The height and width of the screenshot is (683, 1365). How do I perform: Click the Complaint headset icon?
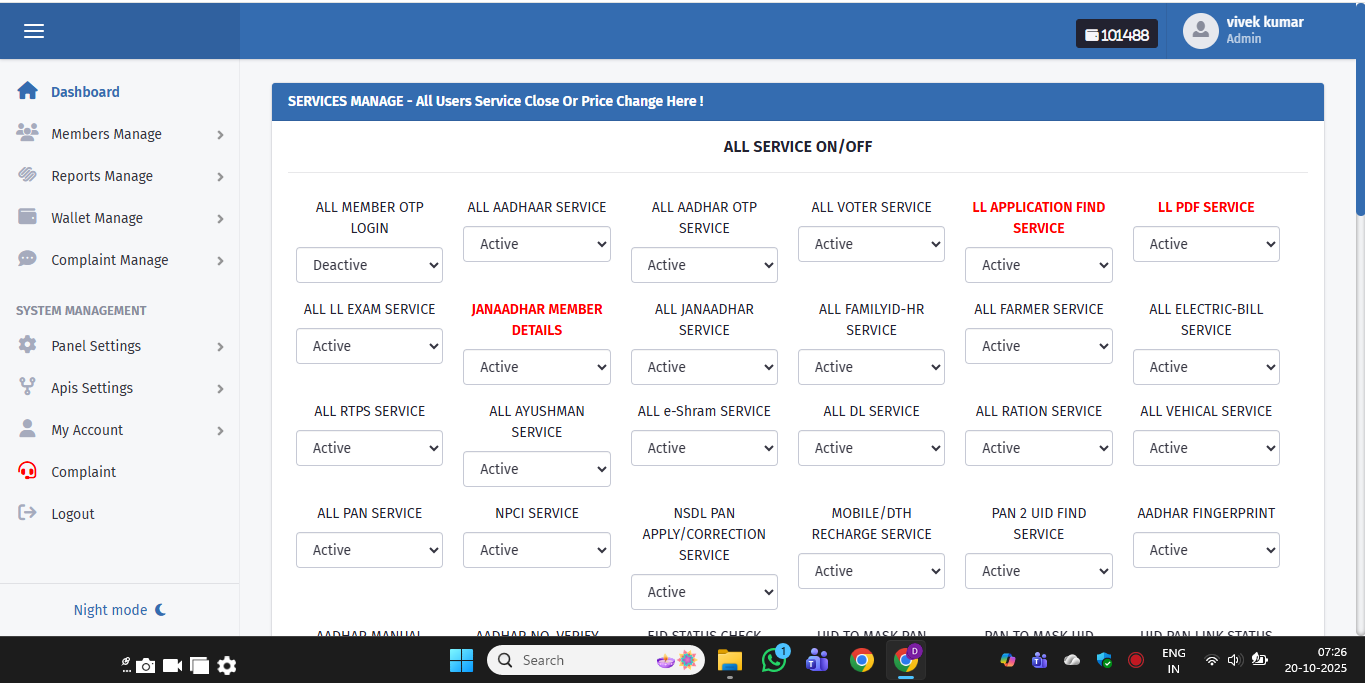[x=28, y=471]
